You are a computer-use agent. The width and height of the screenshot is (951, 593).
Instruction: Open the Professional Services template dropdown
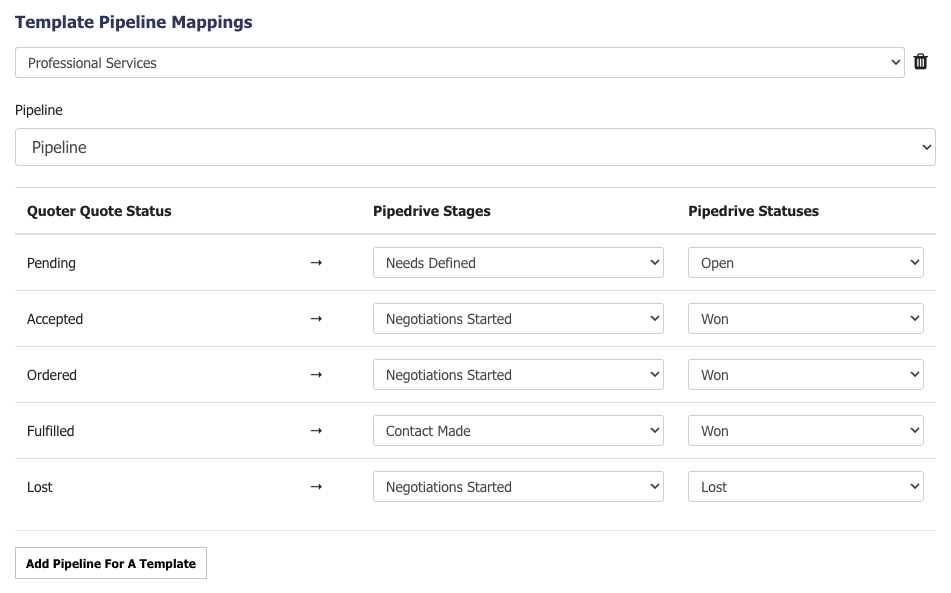(x=460, y=62)
